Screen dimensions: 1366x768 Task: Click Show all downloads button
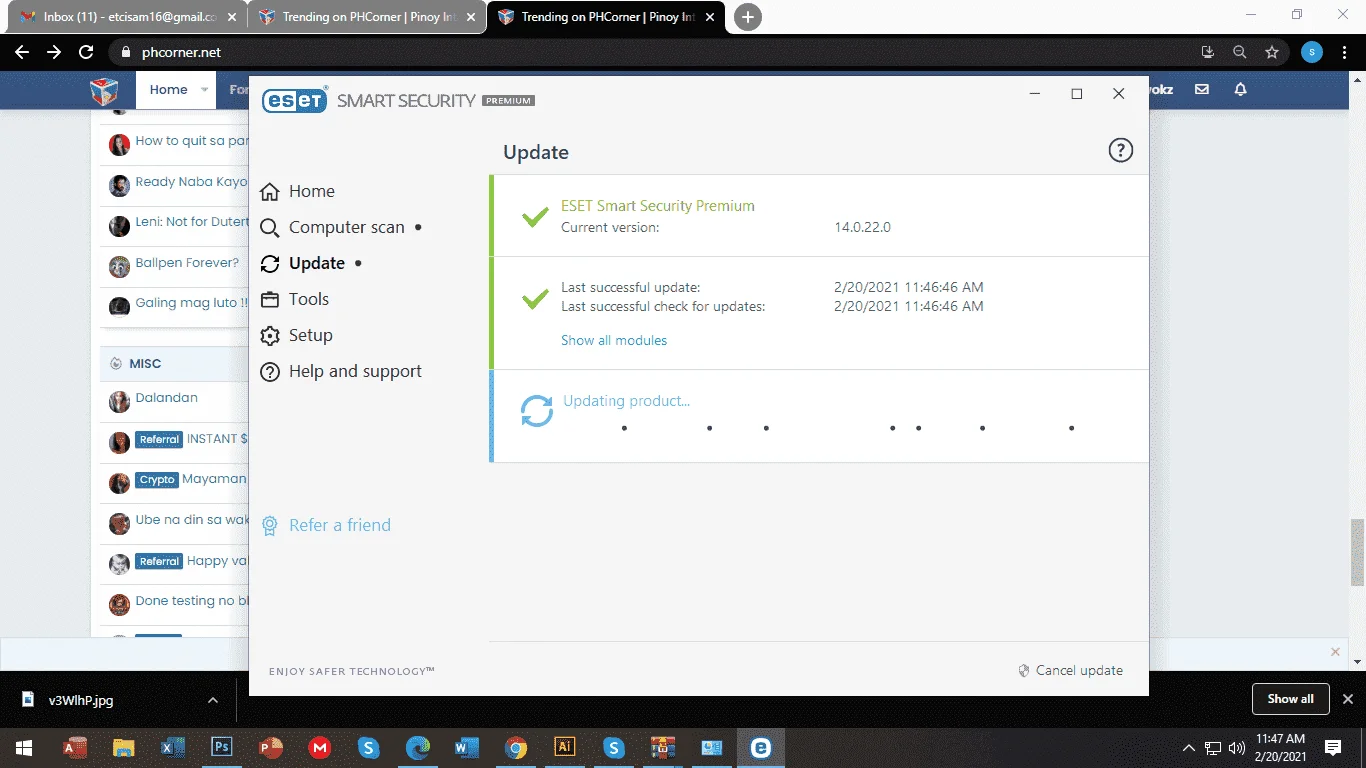coord(1290,699)
